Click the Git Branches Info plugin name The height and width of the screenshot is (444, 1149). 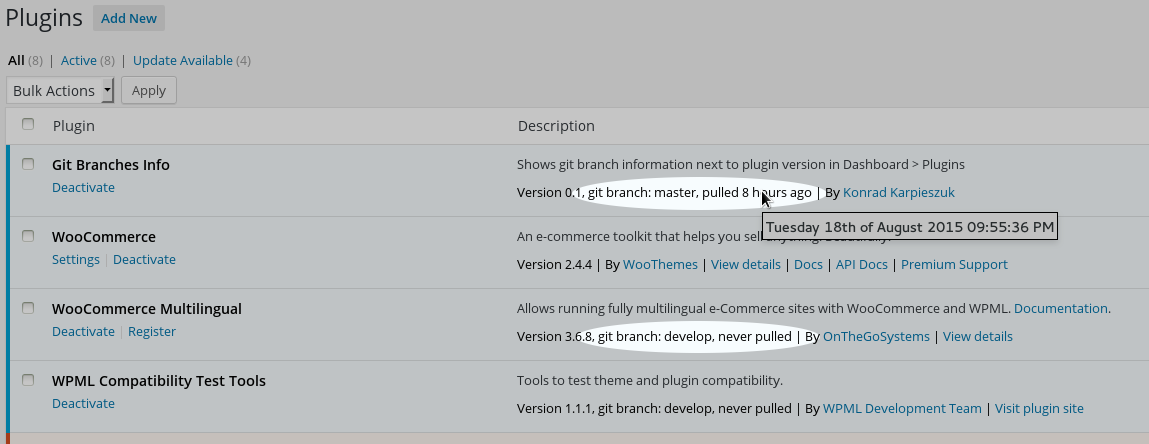coord(111,165)
